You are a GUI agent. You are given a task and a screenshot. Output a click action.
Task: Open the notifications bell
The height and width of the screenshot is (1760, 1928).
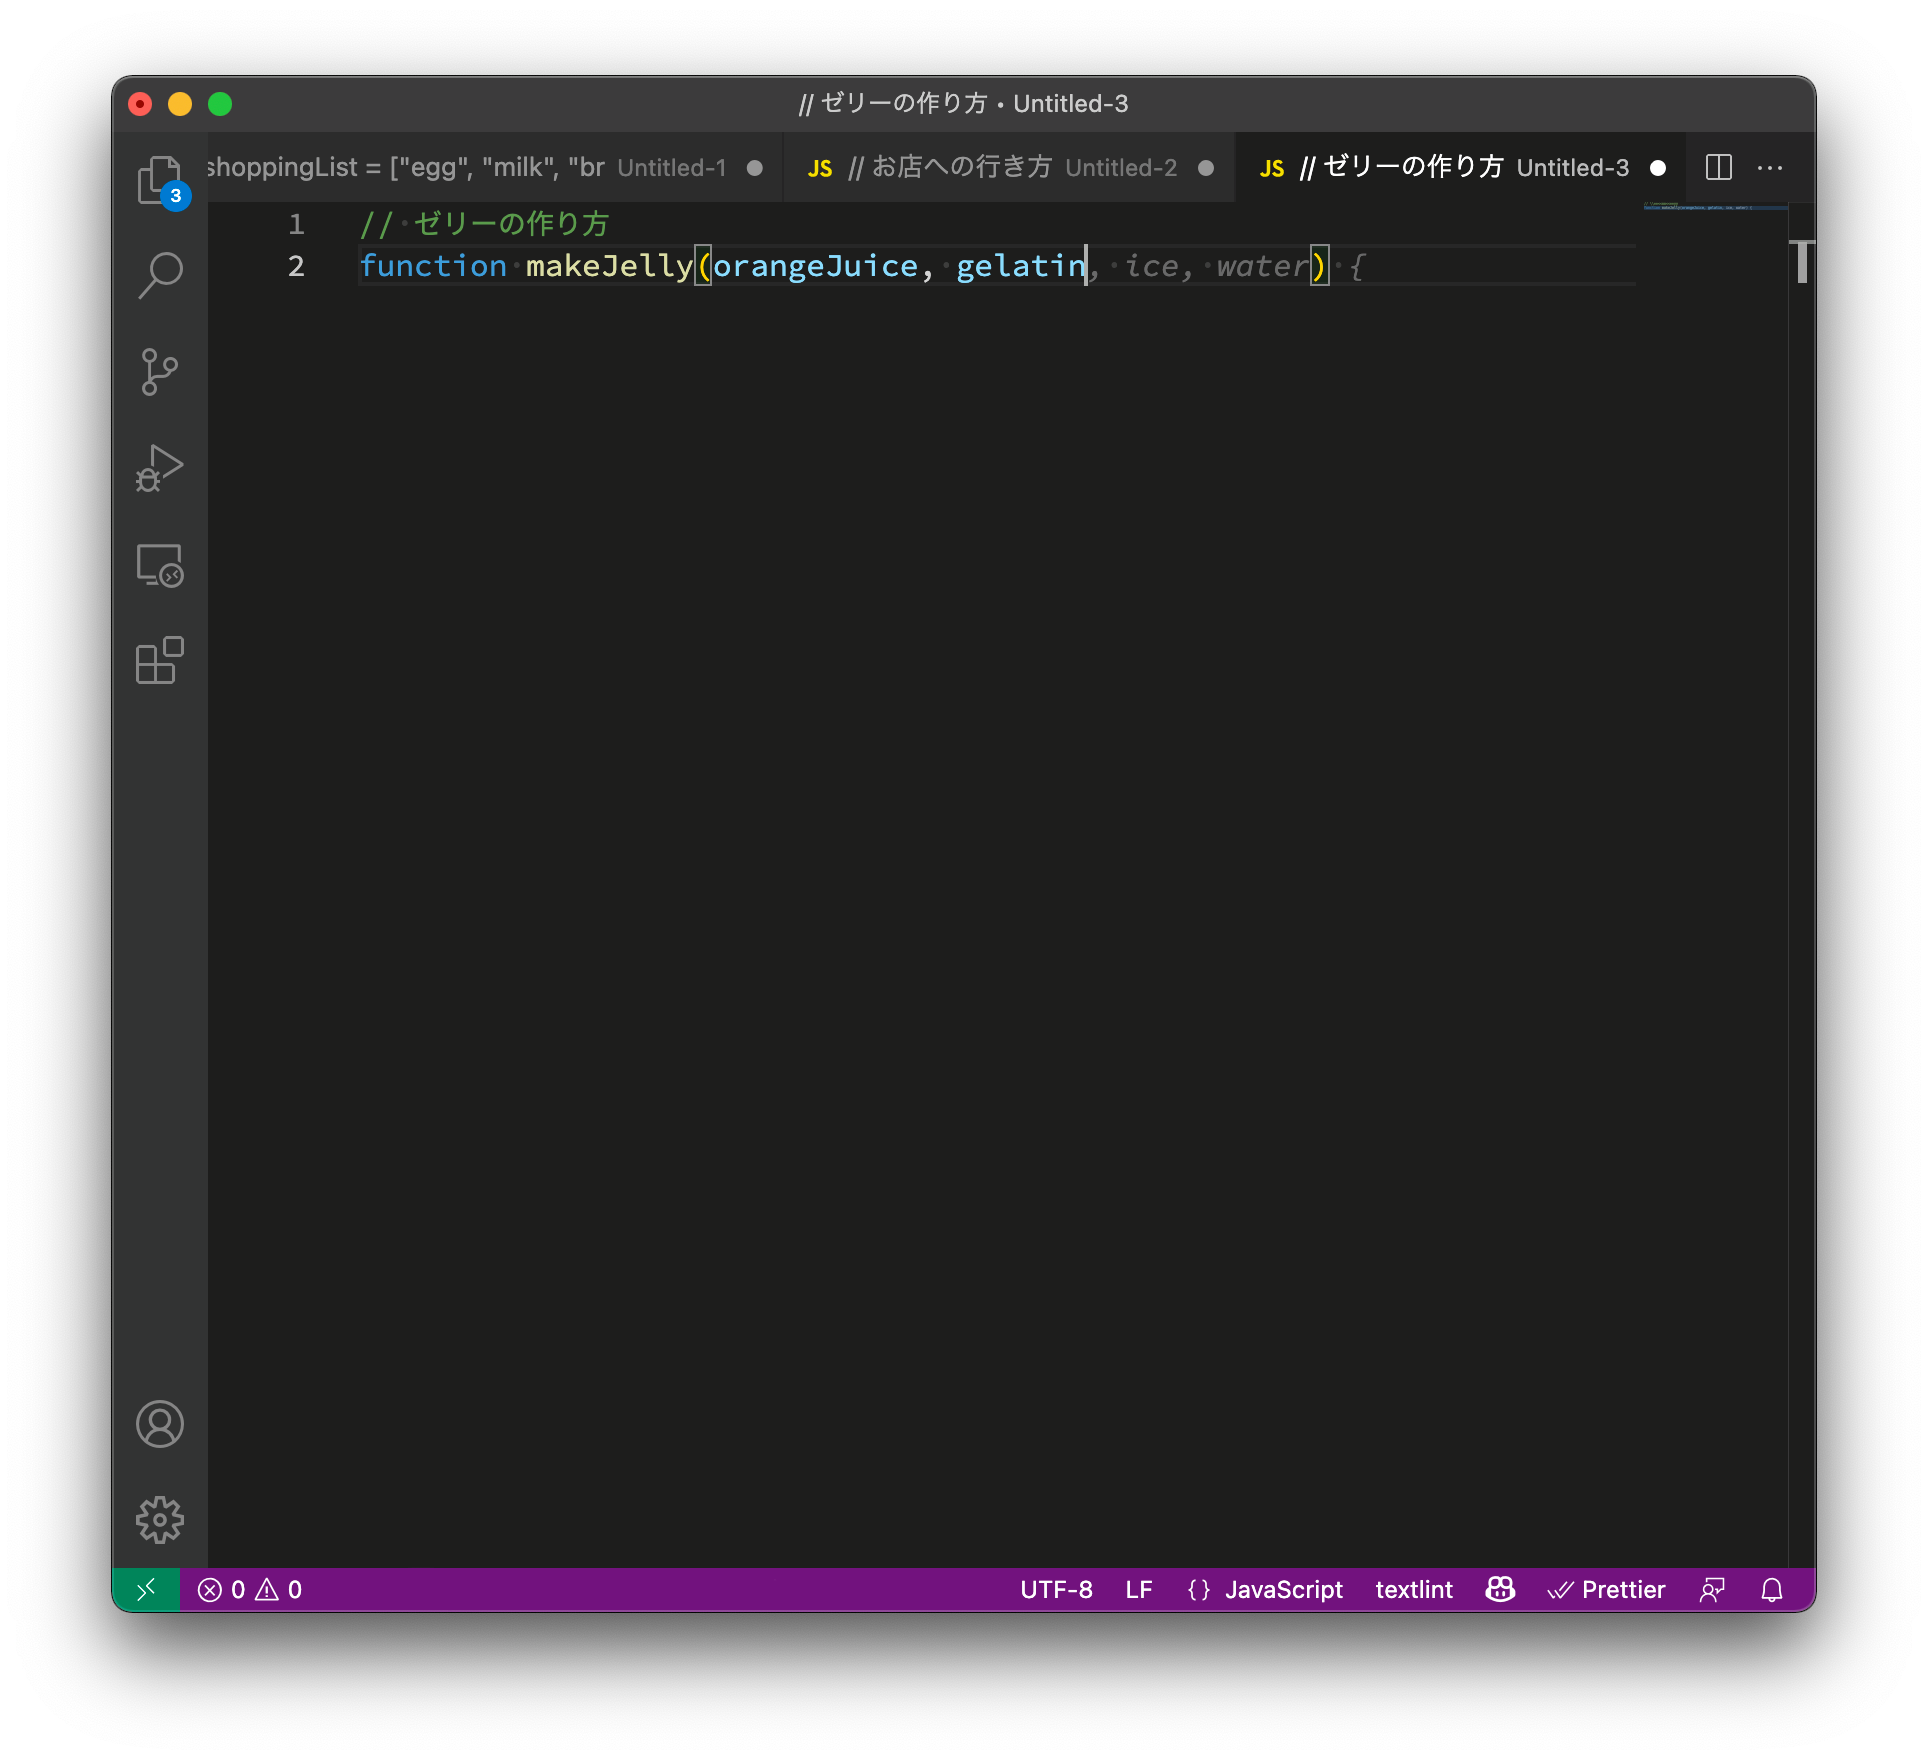[x=1771, y=1589]
